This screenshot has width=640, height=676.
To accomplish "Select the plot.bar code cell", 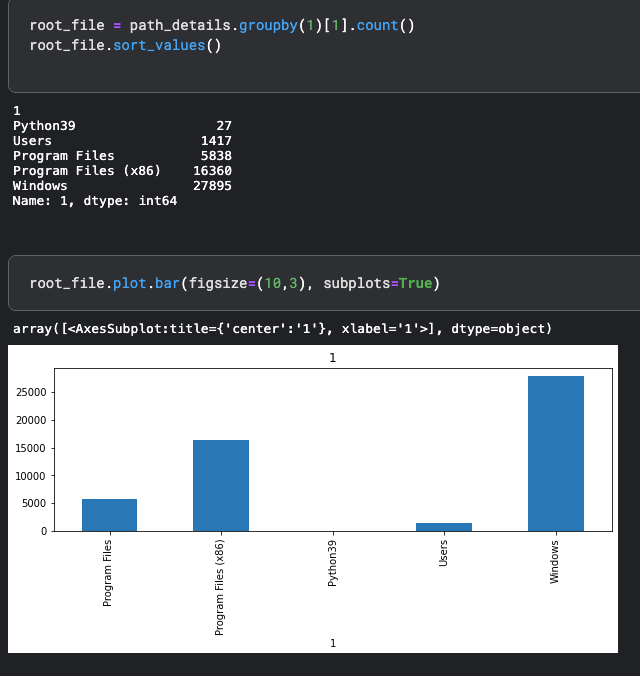I will 324,283.
